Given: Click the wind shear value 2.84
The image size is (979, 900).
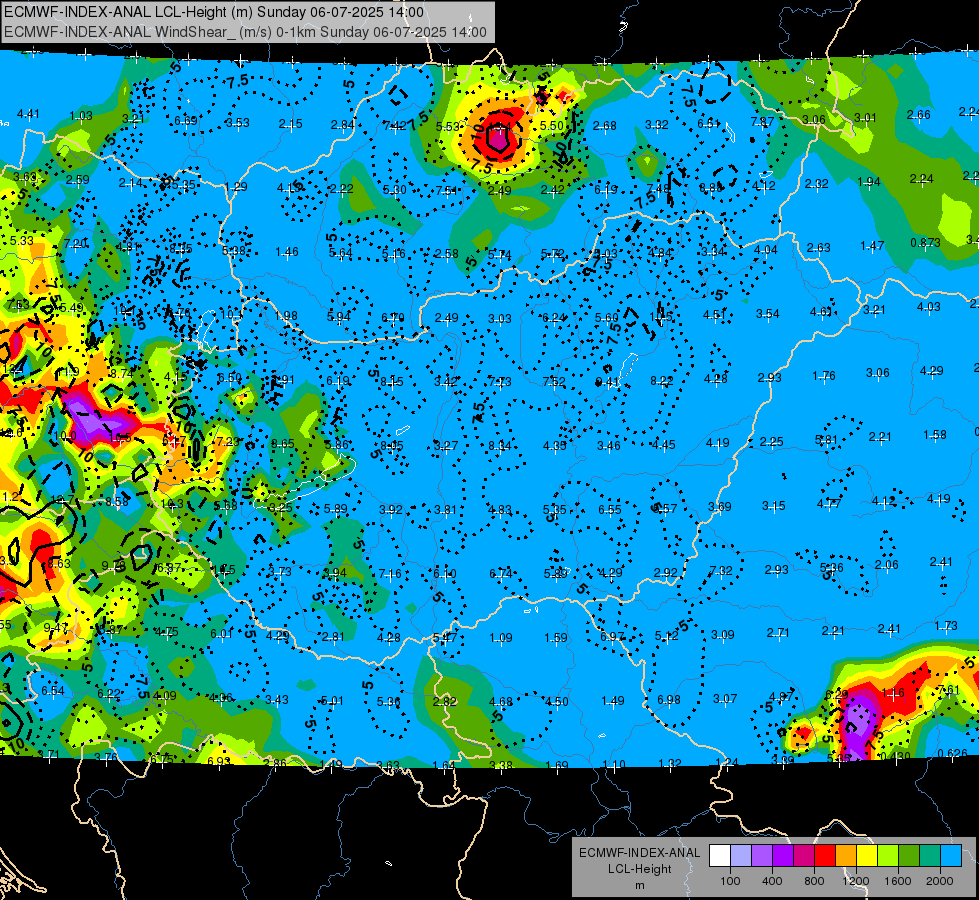Looking at the screenshot, I should pyautogui.click(x=343, y=124).
